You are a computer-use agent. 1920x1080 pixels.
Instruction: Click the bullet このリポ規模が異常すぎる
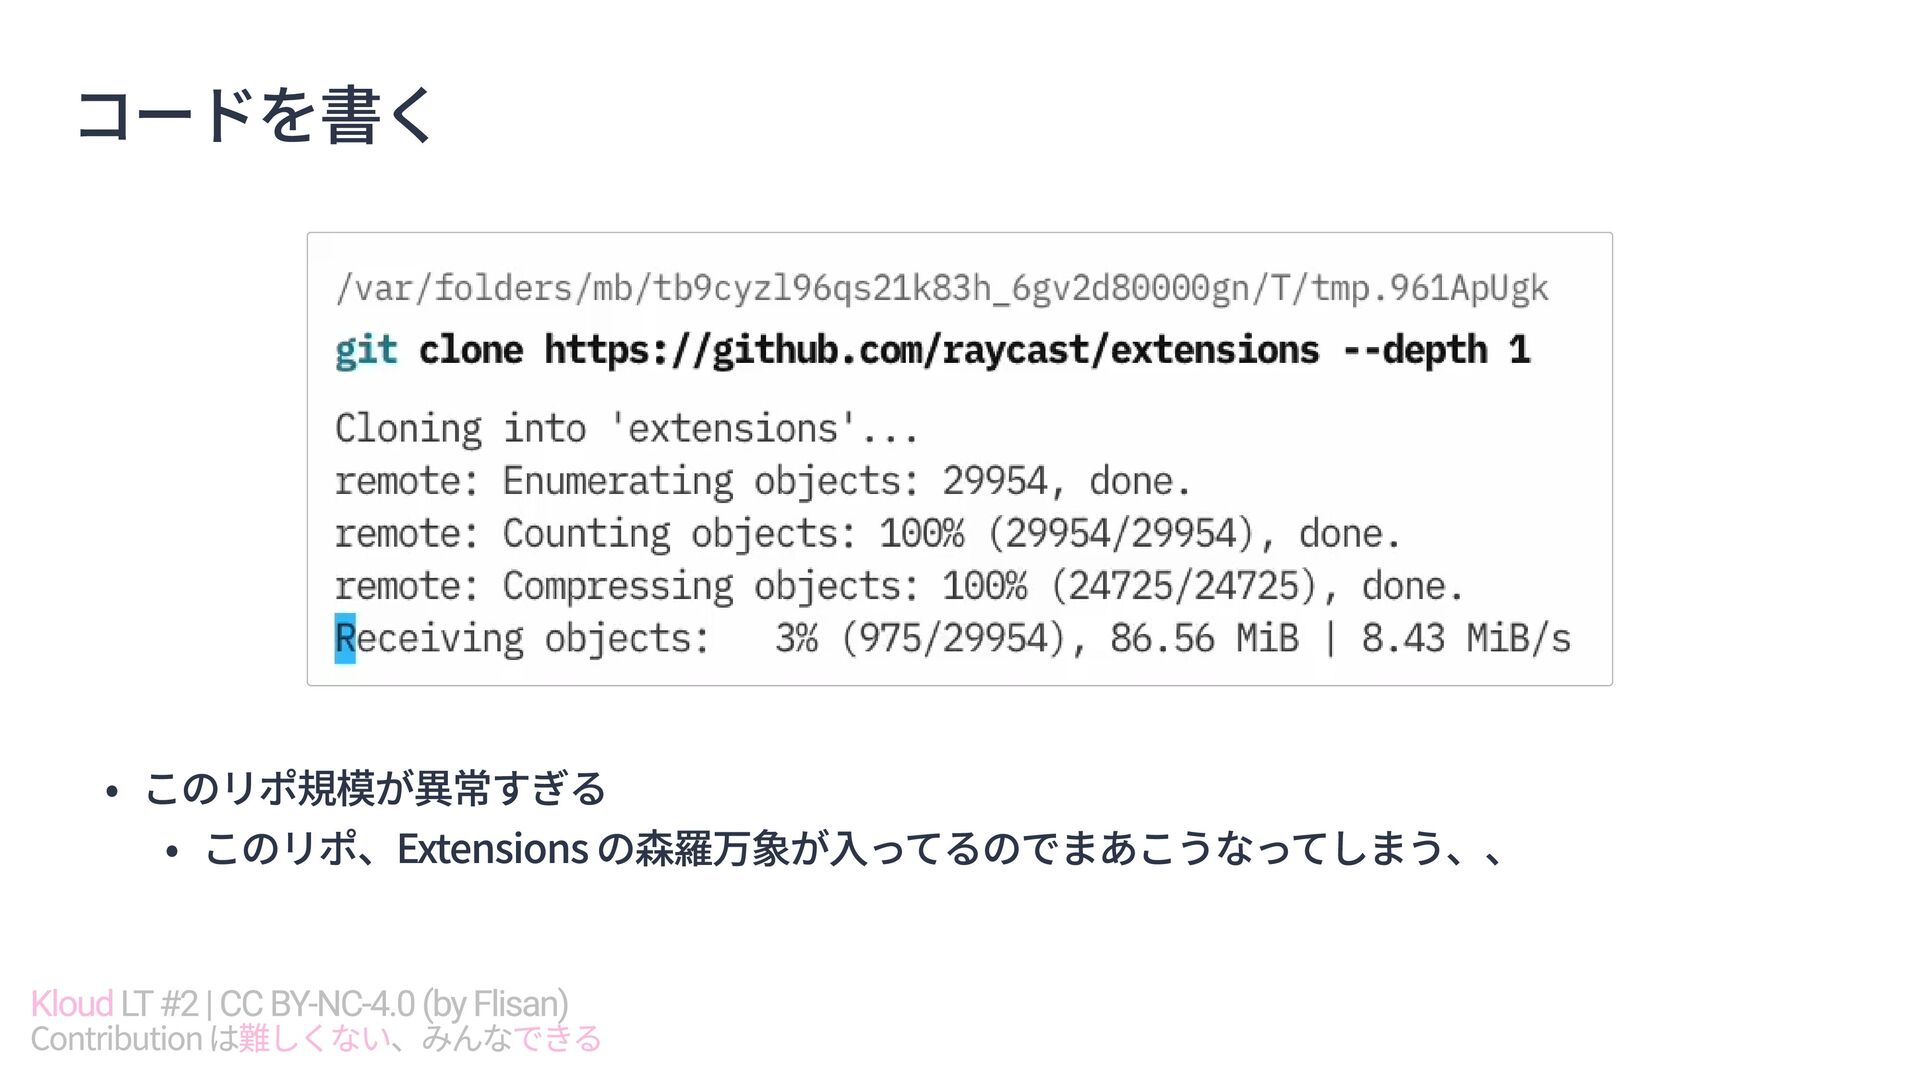pos(375,789)
